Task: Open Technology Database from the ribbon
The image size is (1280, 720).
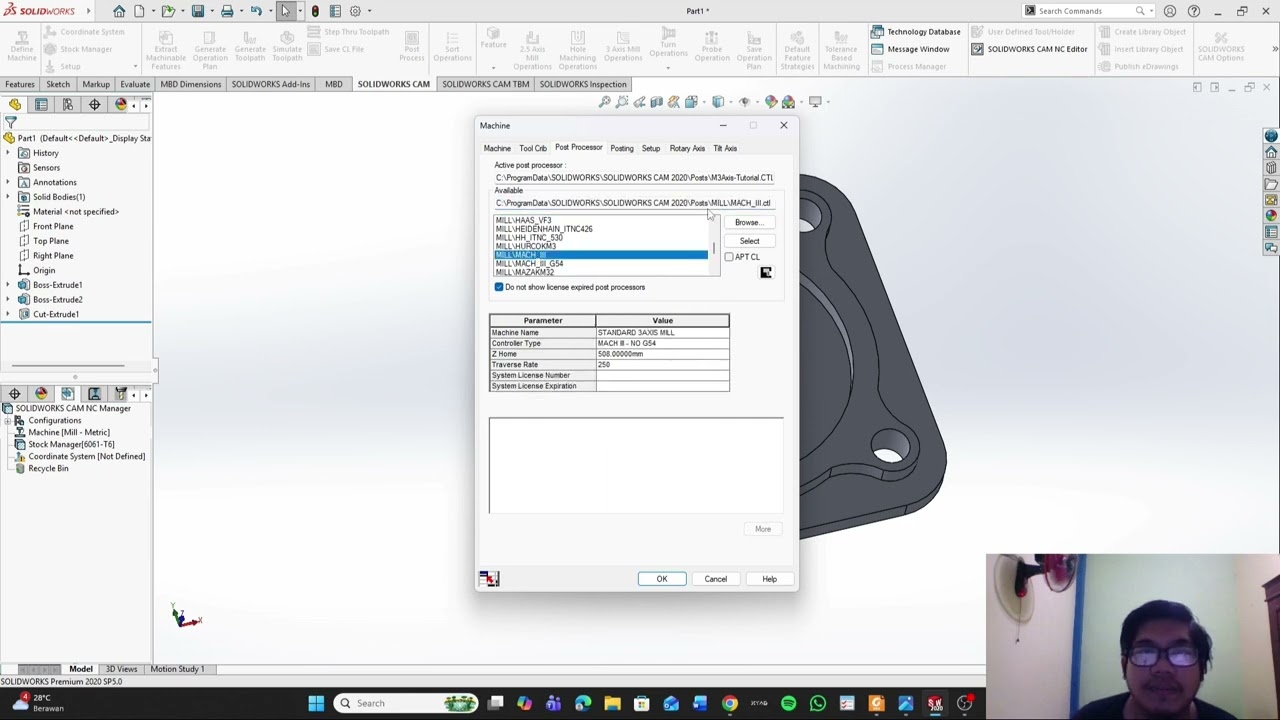Action: [x=915, y=32]
